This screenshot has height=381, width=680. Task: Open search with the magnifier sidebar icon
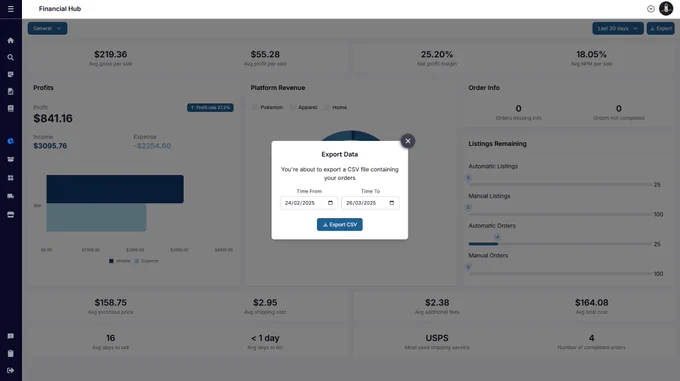click(x=11, y=57)
